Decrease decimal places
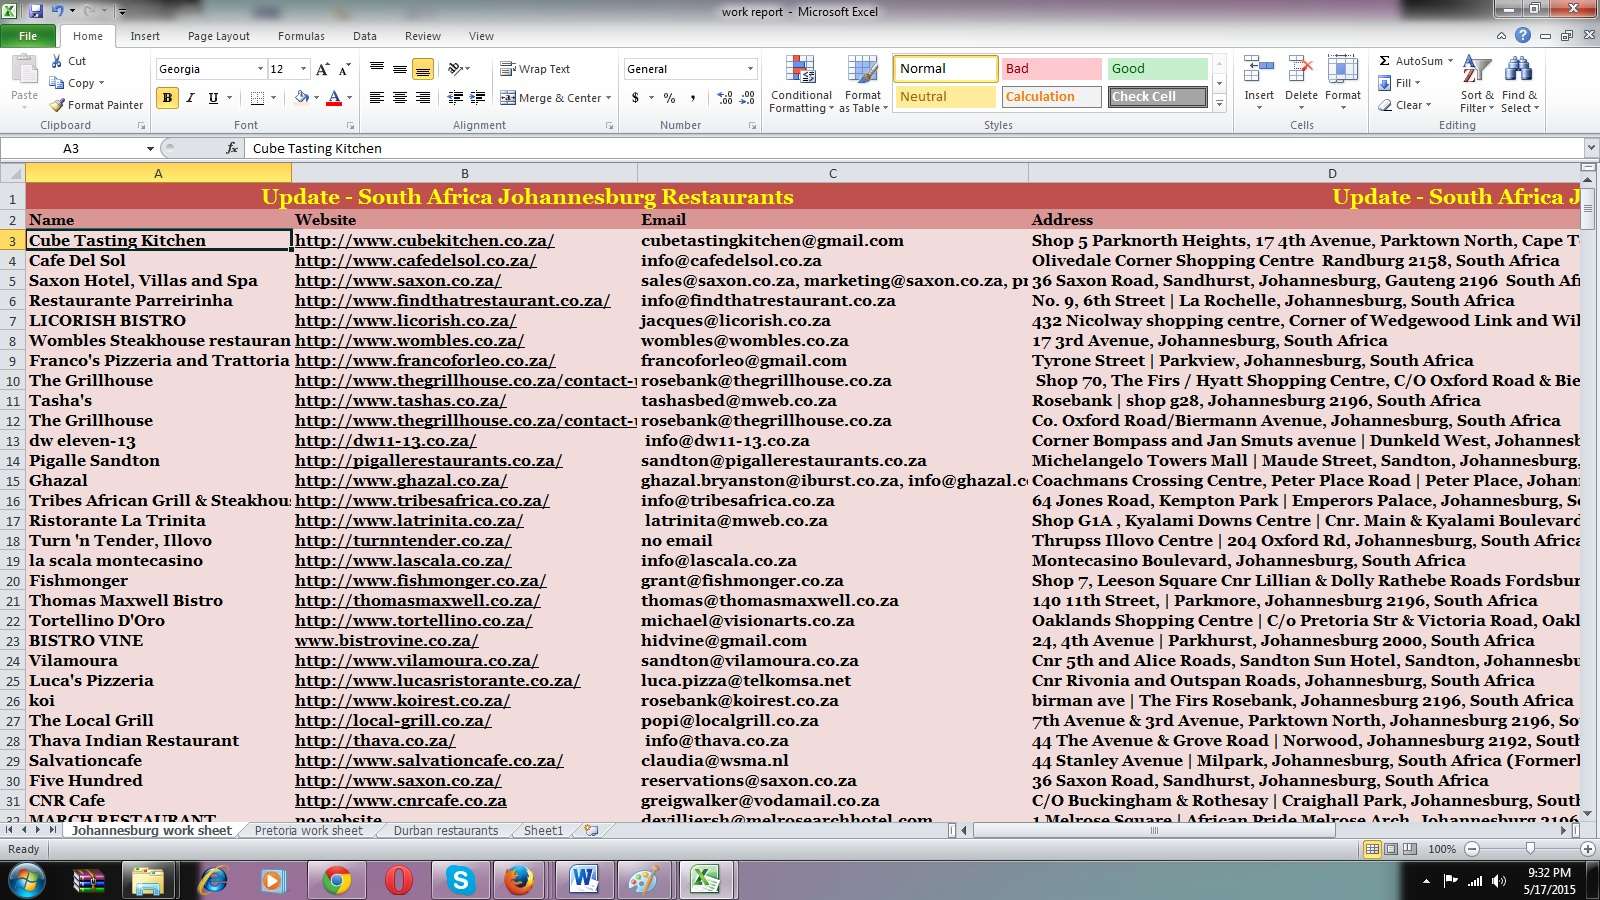Screen dimensions: 1600x900 click(x=748, y=98)
